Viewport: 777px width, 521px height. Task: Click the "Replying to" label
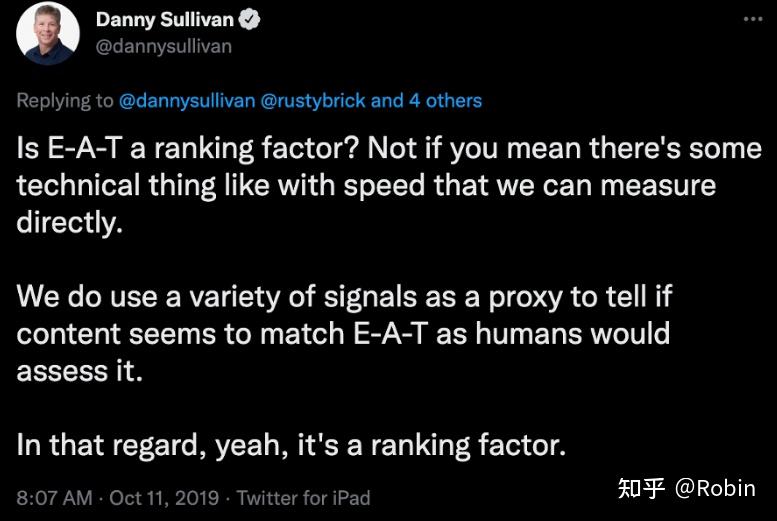tap(65, 101)
